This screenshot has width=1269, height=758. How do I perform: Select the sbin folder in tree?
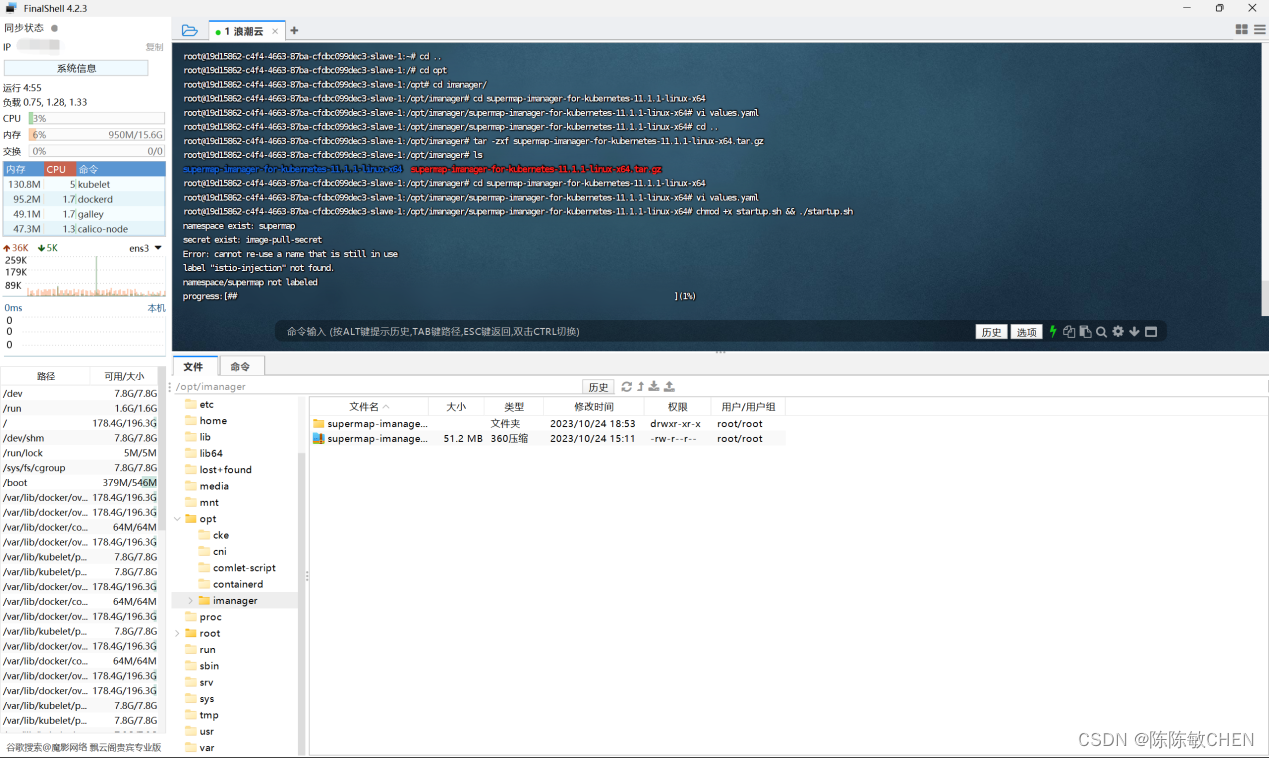202,666
